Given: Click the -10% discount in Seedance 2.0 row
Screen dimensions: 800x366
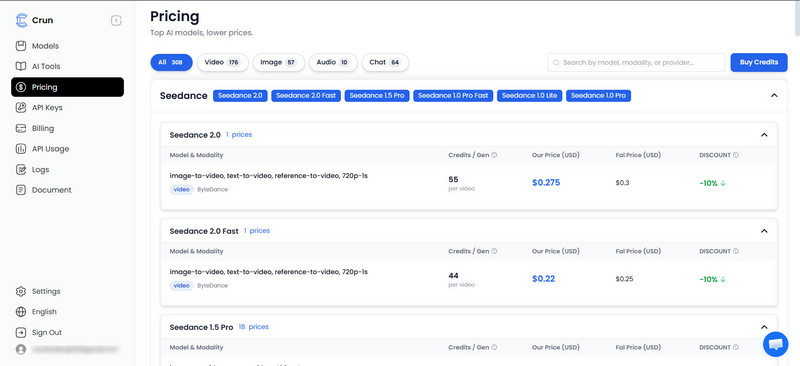Looking at the screenshot, I should coord(712,183).
